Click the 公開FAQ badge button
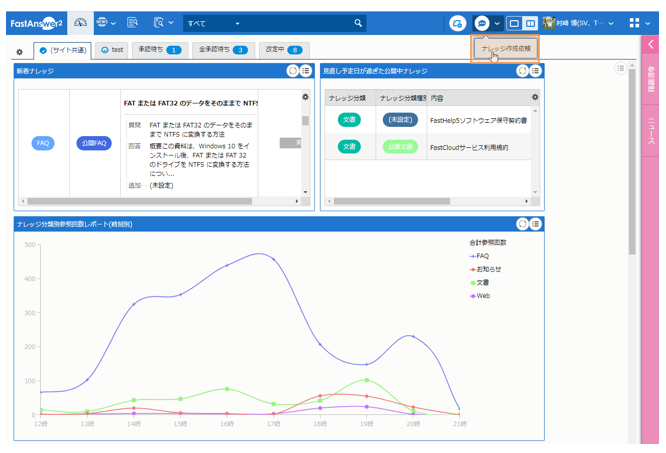666x453 pixels. tap(94, 143)
